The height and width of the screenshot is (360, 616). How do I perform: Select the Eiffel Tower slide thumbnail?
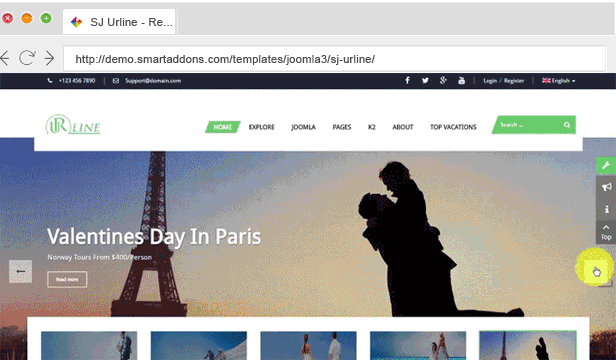528,345
